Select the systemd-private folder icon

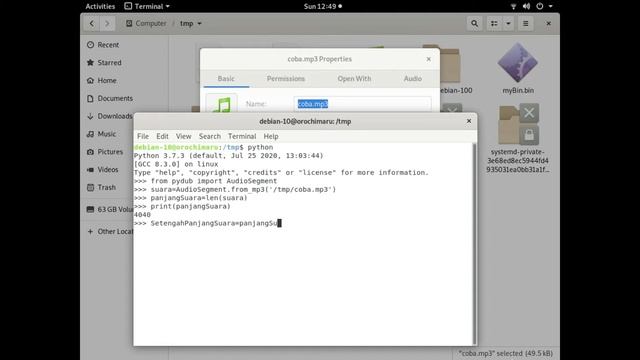pyautogui.click(x=518, y=124)
